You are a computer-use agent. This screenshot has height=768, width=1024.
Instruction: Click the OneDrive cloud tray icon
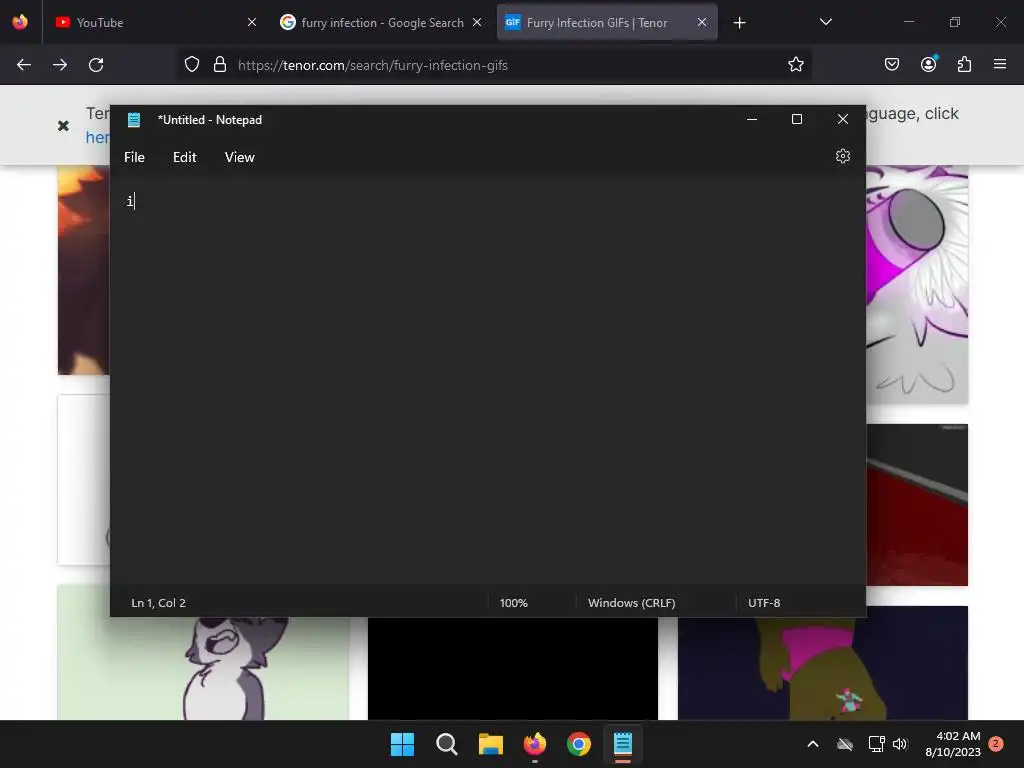(845, 744)
